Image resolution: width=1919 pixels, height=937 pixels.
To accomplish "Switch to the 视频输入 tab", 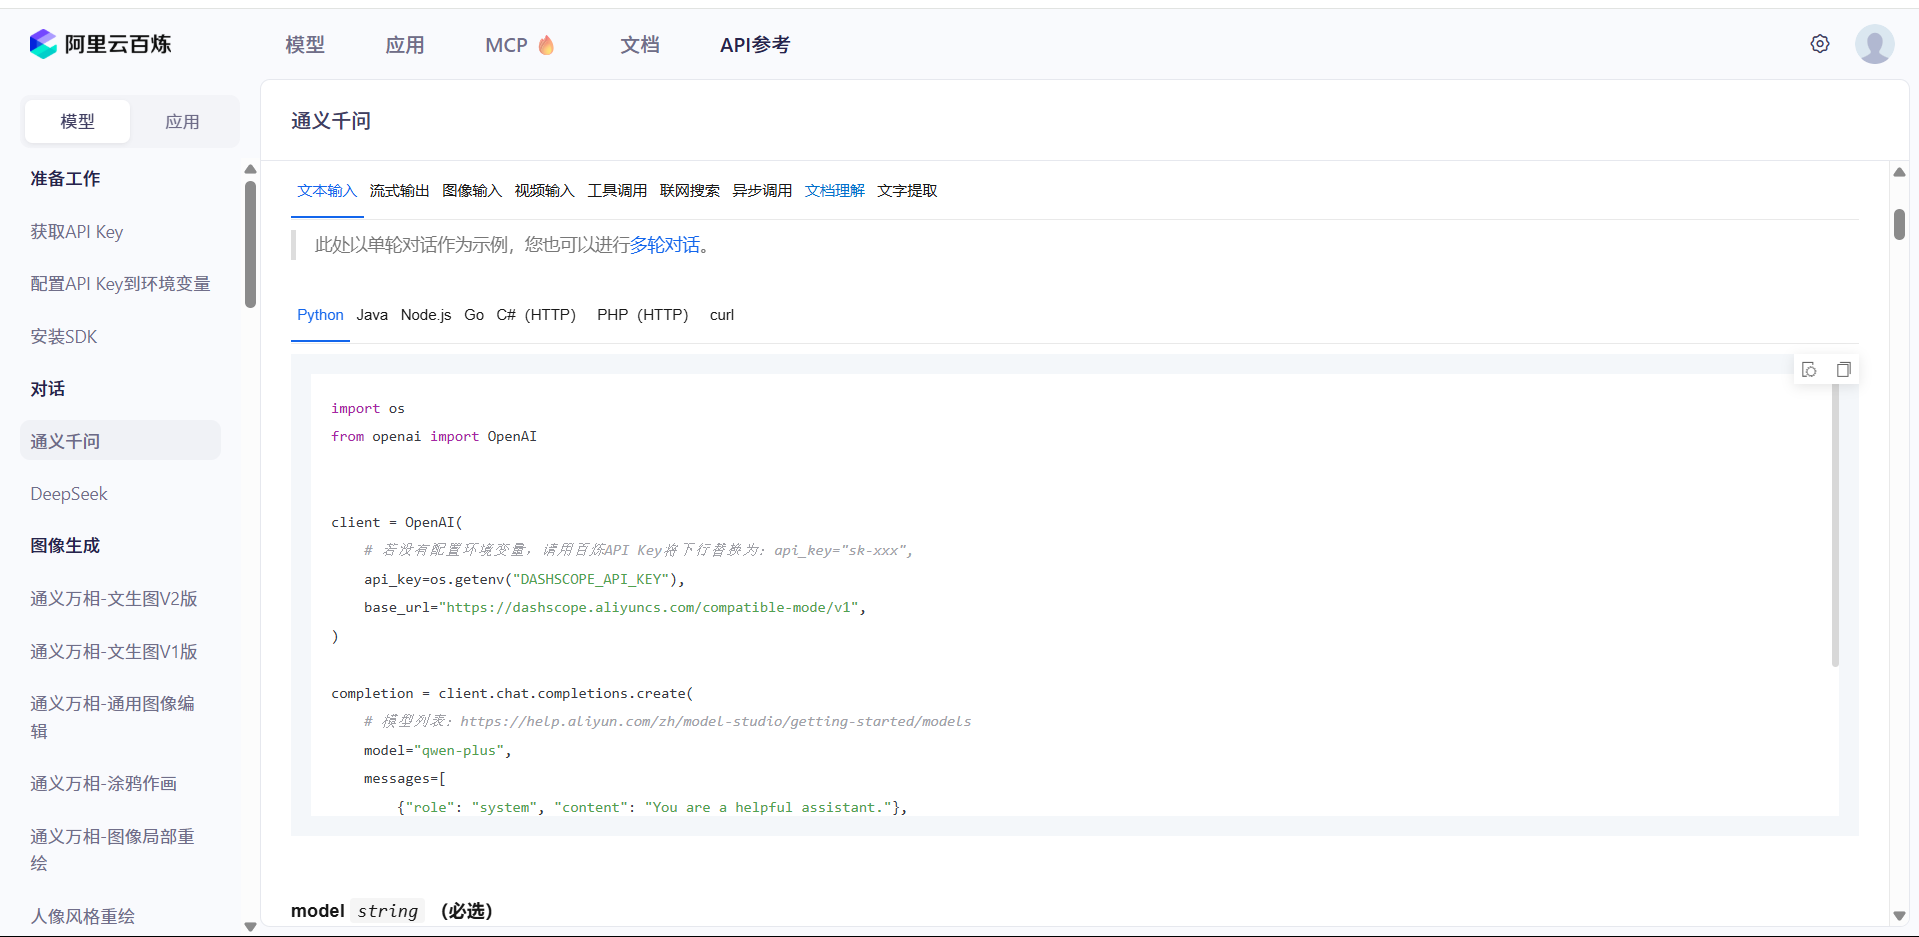I will [544, 190].
